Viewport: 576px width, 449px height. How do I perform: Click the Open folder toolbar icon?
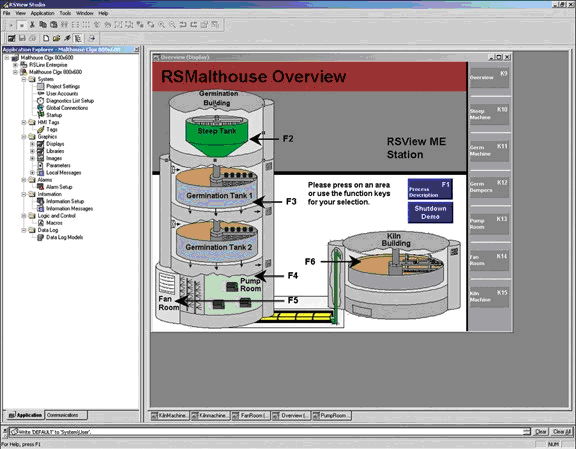point(56,38)
